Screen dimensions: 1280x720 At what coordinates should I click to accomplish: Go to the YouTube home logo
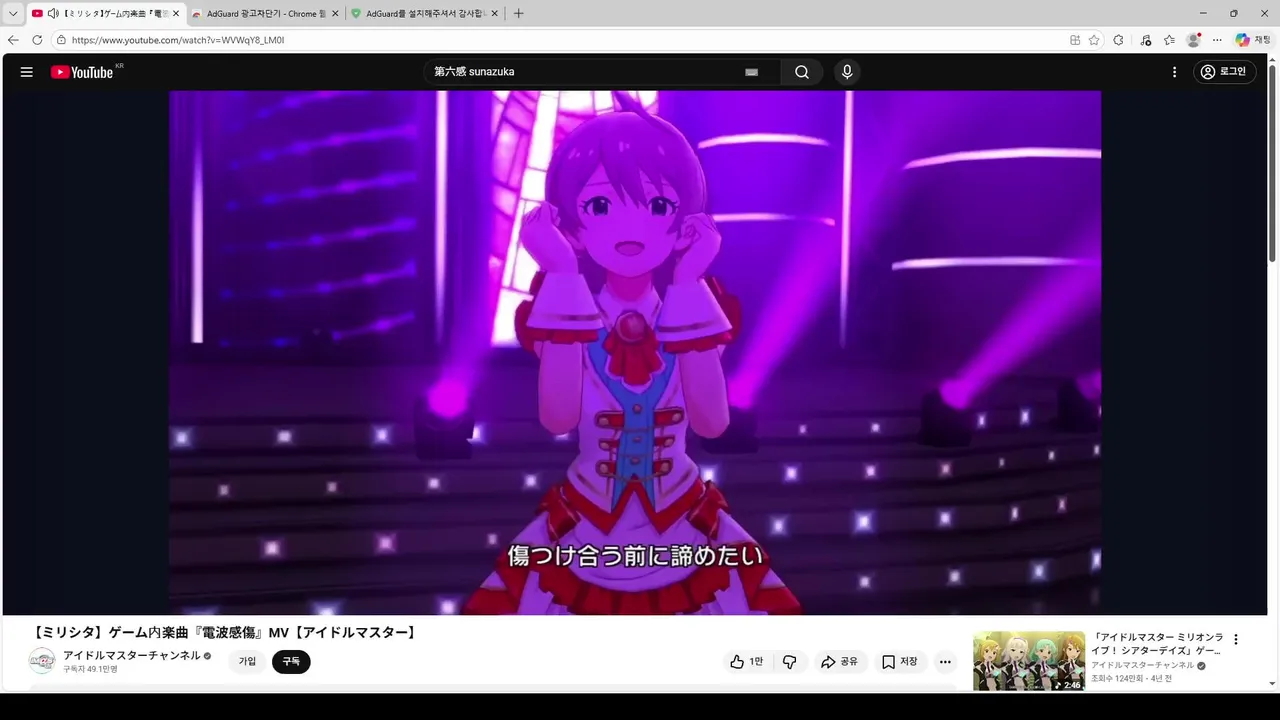(x=82, y=72)
